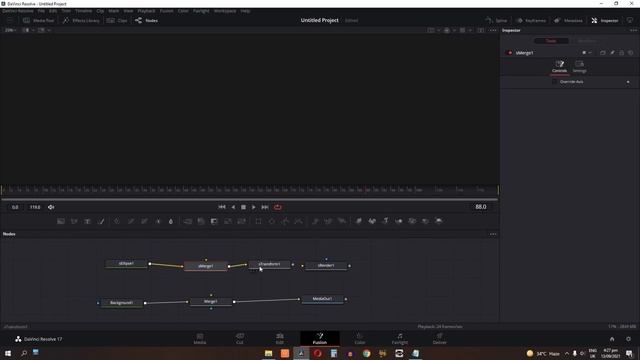The width and height of the screenshot is (640, 360).
Task: Toggle the Nodes panel button
Action: (x=146, y=20)
